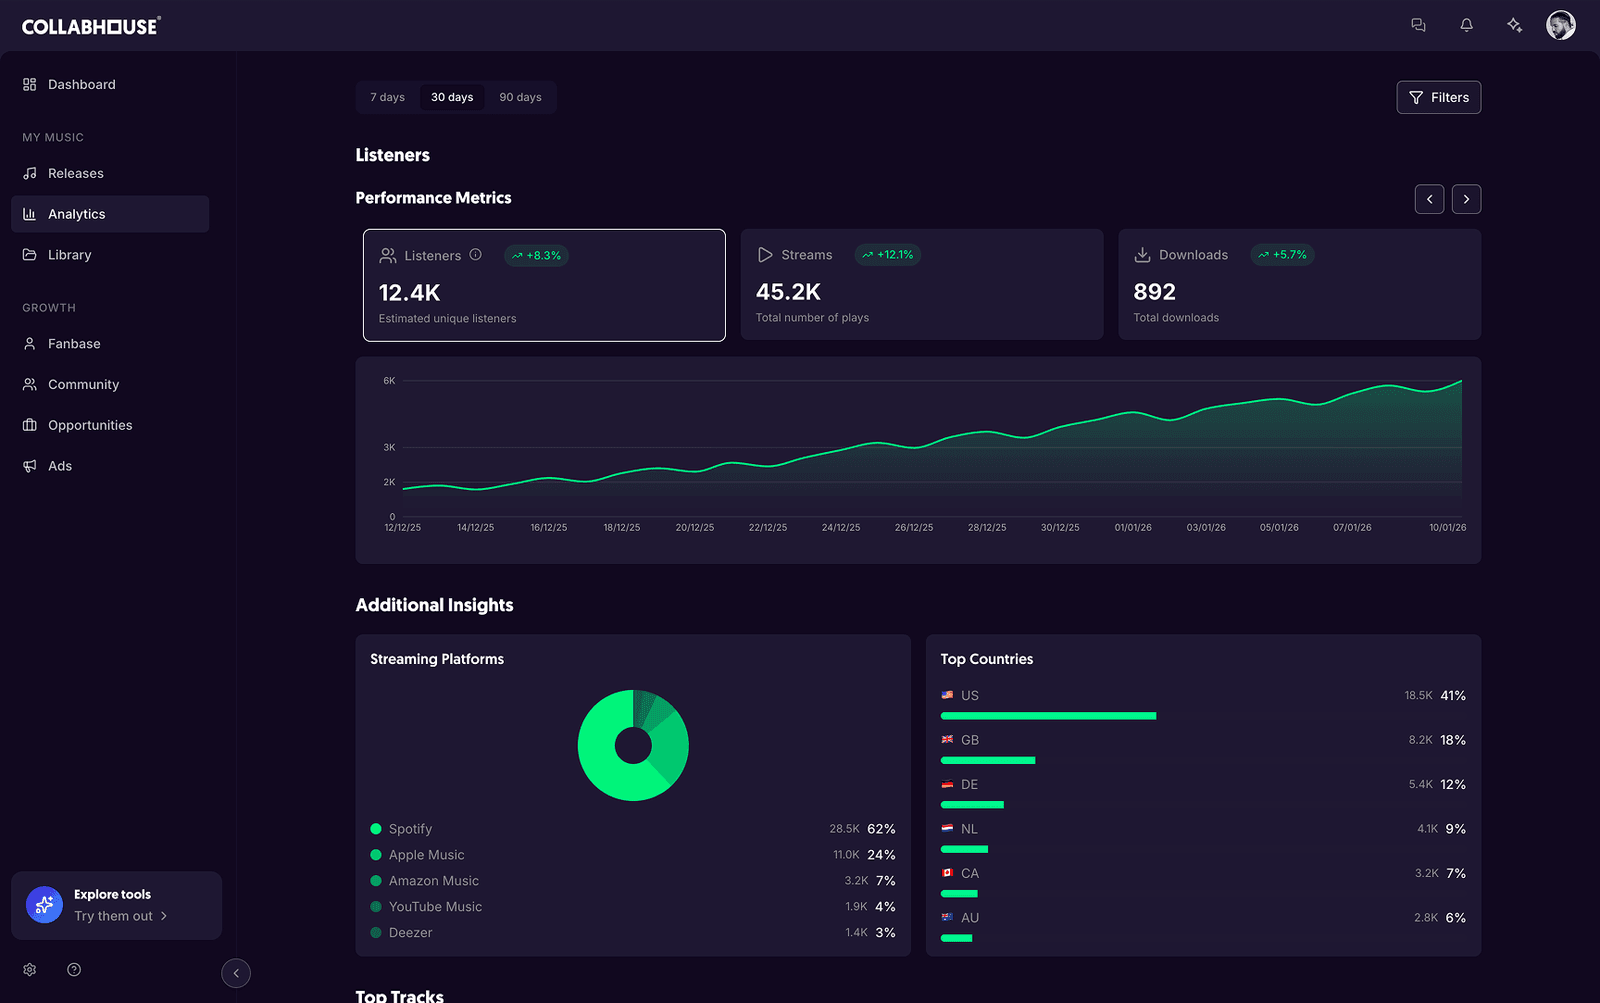Click the Spotify legend dot
Image resolution: width=1600 pixels, height=1003 pixels.
[x=376, y=829]
